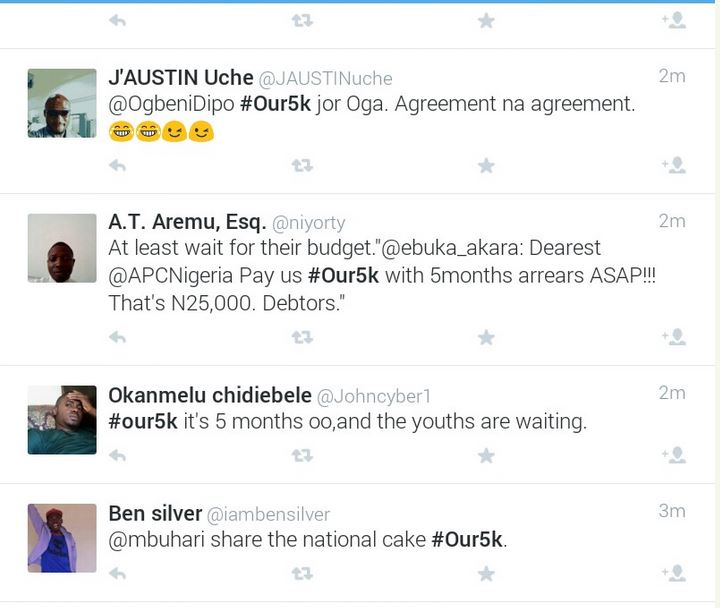720x608 pixels.
Task: Reply to Ben silver's tweet
Action: (x=118, y=574)
